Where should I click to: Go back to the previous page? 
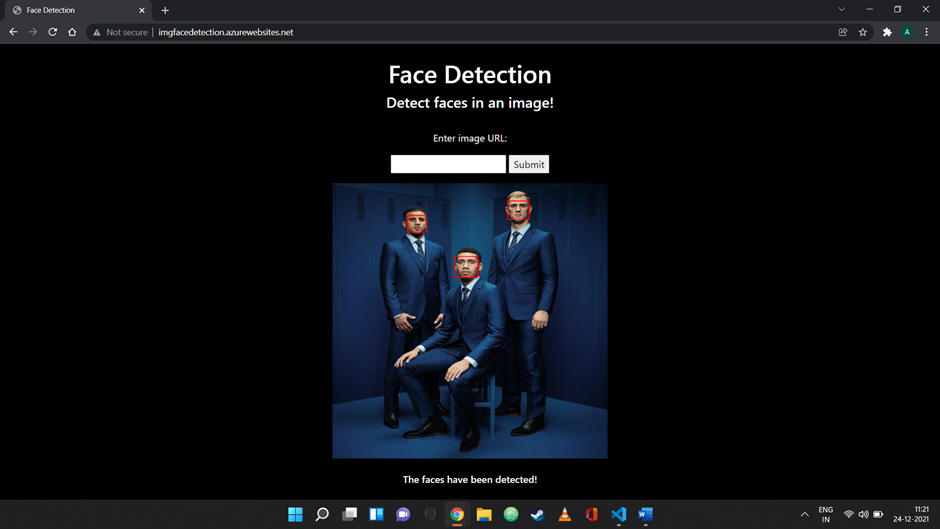tap(13, 32)
